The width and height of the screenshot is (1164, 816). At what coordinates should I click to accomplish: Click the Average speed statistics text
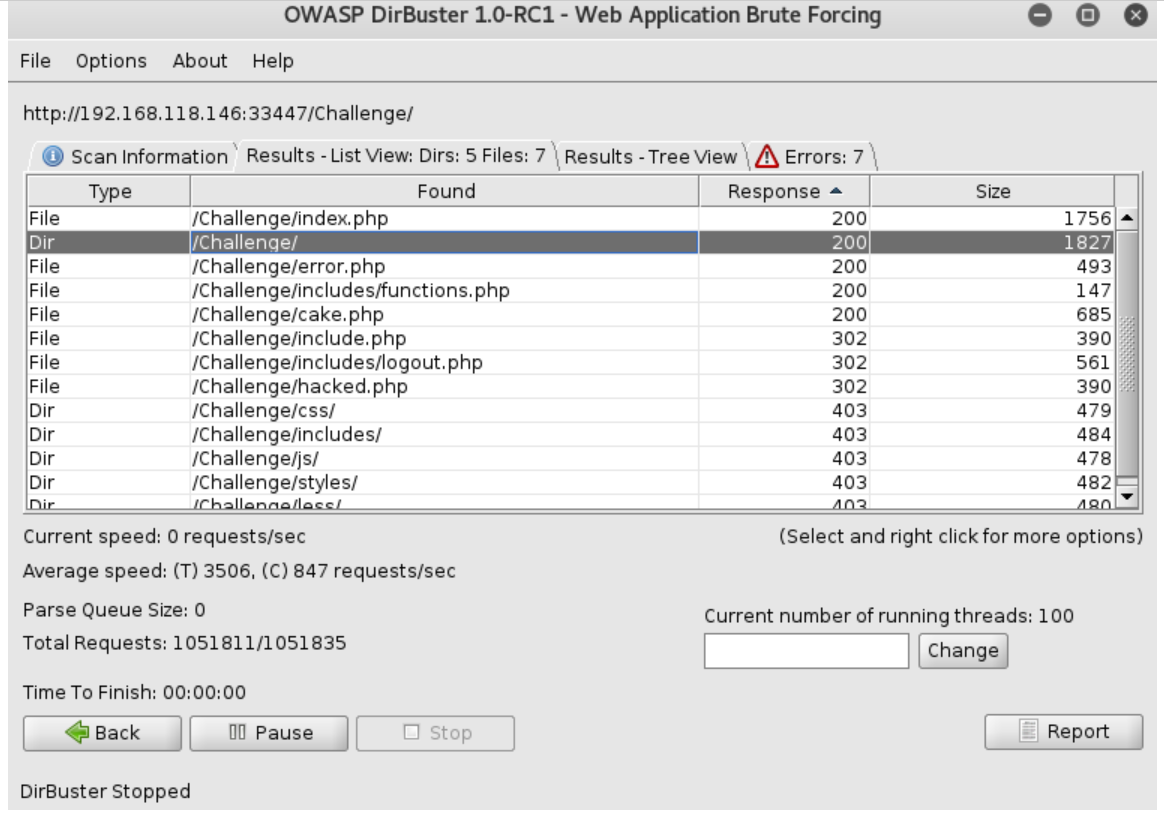[x=239, y=571]
